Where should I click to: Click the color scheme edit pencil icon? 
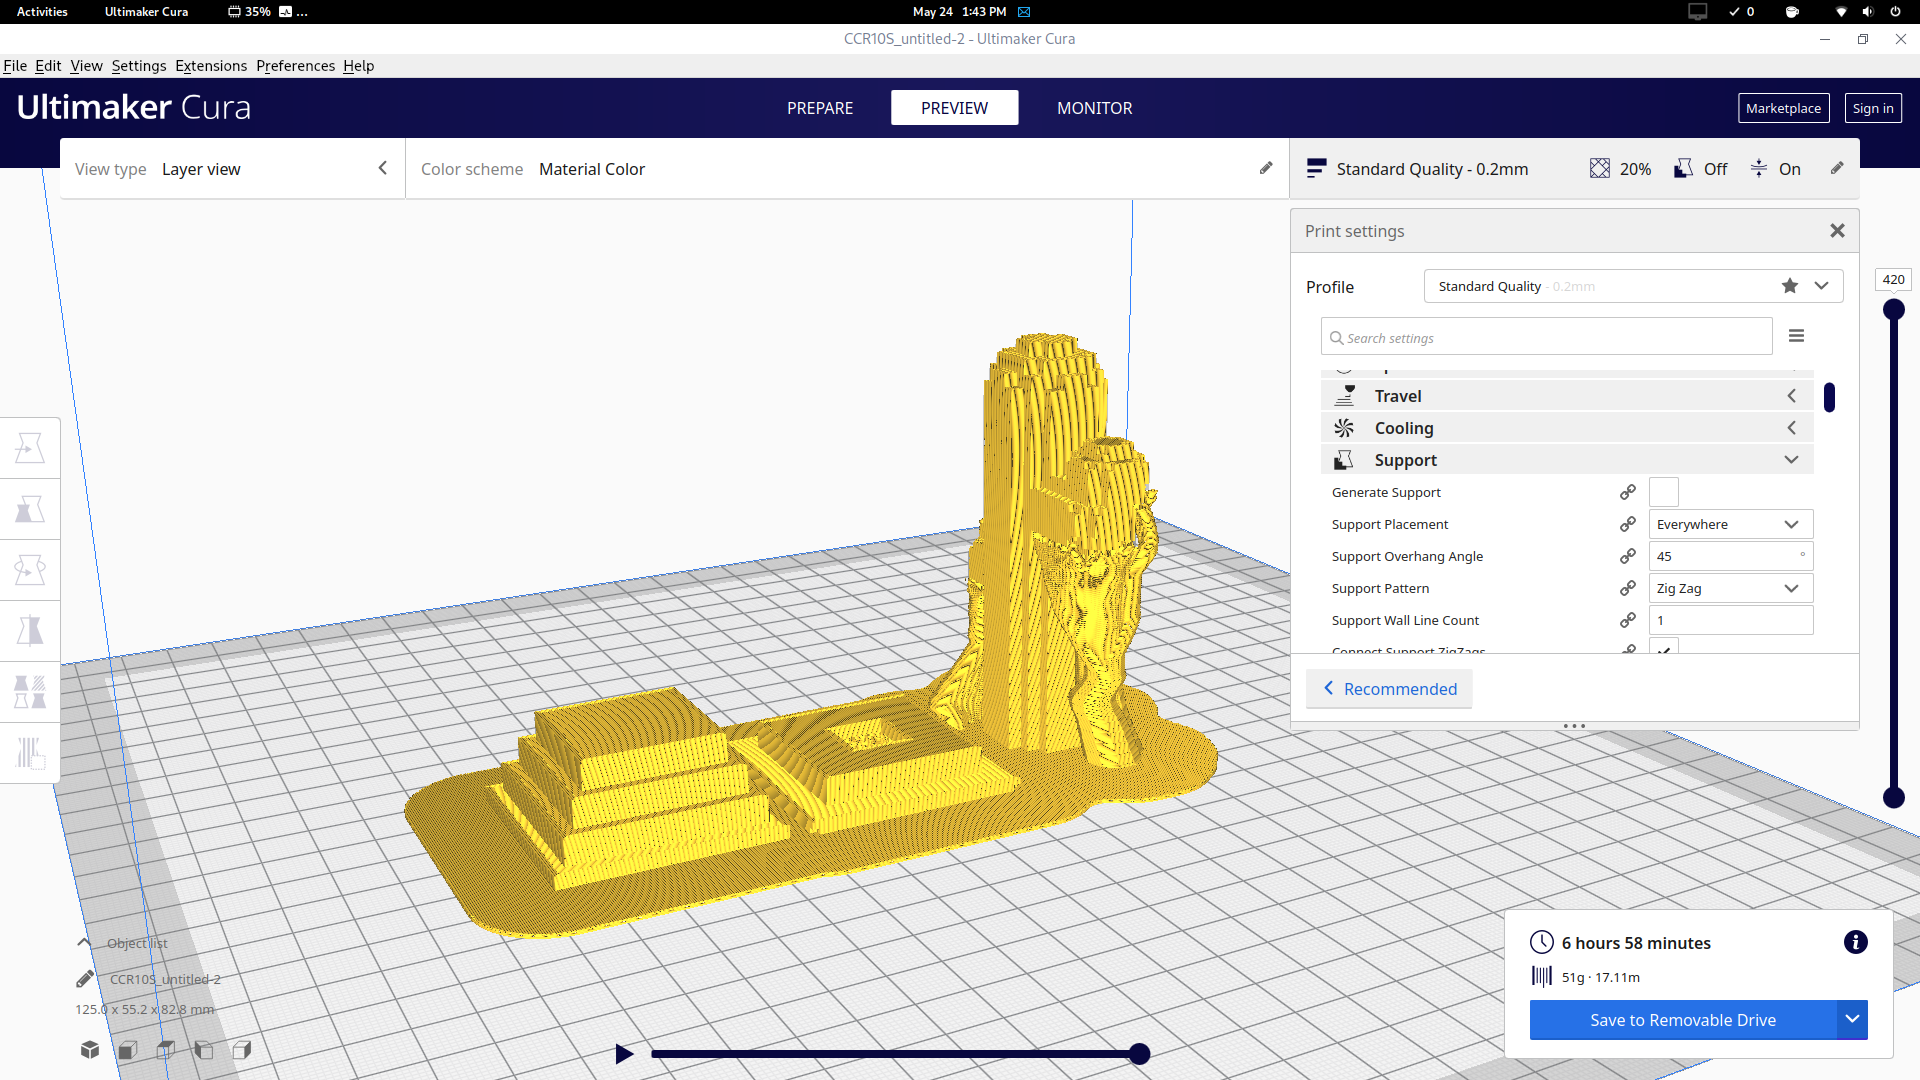[1266, 168]
